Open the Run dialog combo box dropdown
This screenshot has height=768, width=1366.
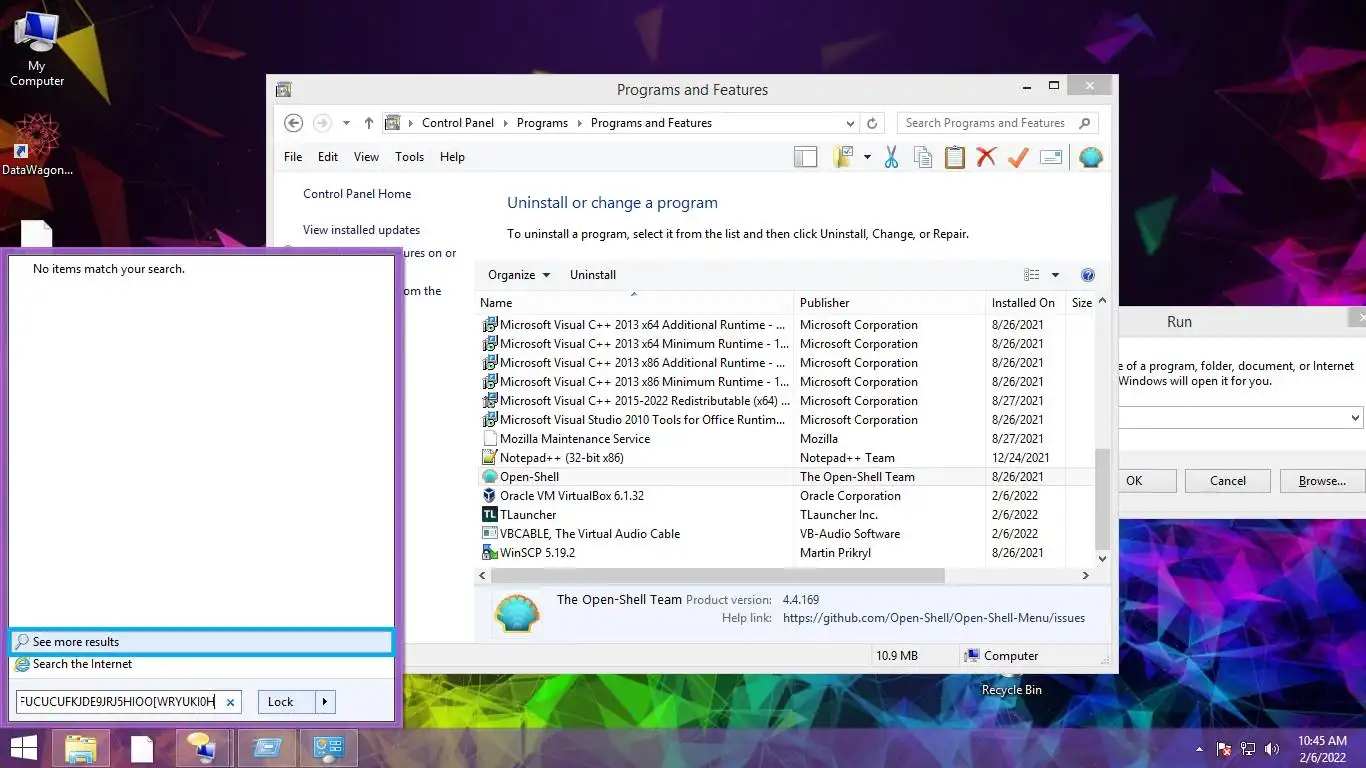pyautogui.click(x=1355, y=418)
